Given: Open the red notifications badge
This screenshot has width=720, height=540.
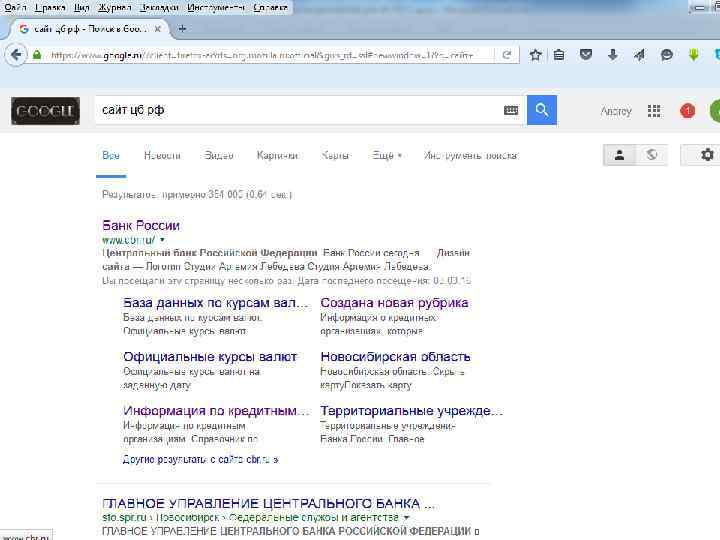Looking at the screenshot, I should (x=687, y=111).
